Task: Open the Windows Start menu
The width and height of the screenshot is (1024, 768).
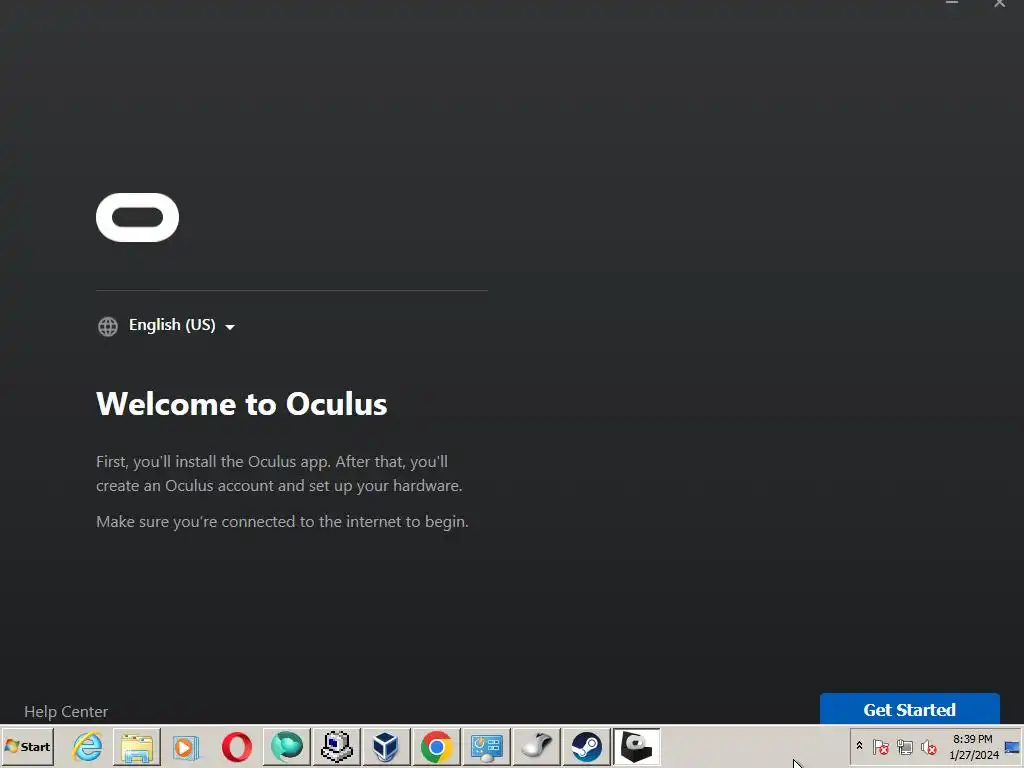Action: [27, 746]
